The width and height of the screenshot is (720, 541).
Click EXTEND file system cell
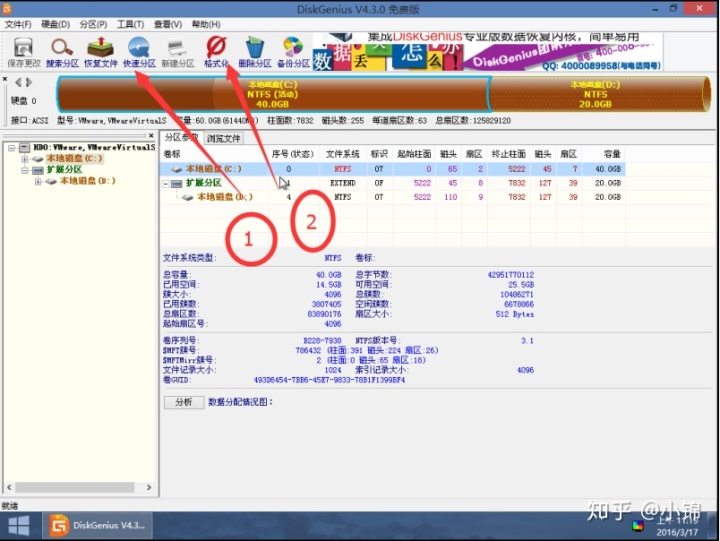343,183
